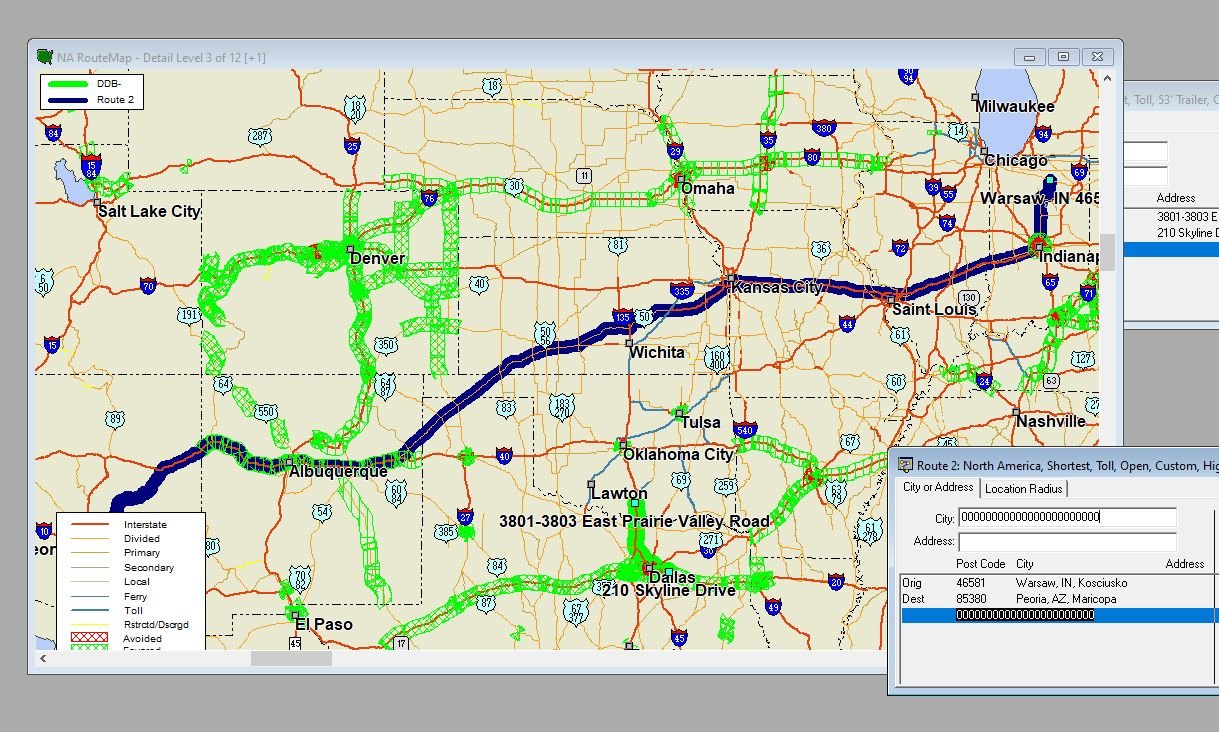Click the NA RouteMap window title icon
The width and height of the screenshot is (1219, 732).
pos(44,57)
